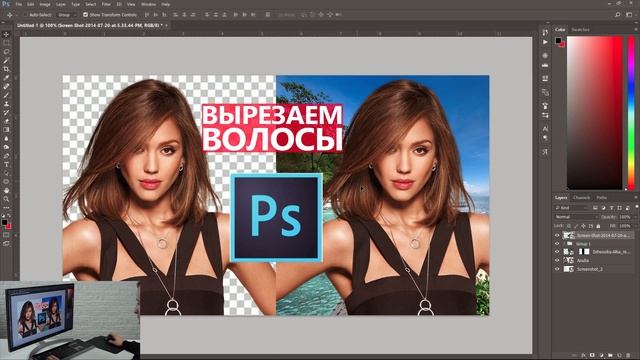Hide the Screenshot_2 layer

pyautogui.click(x=557, y=269)
